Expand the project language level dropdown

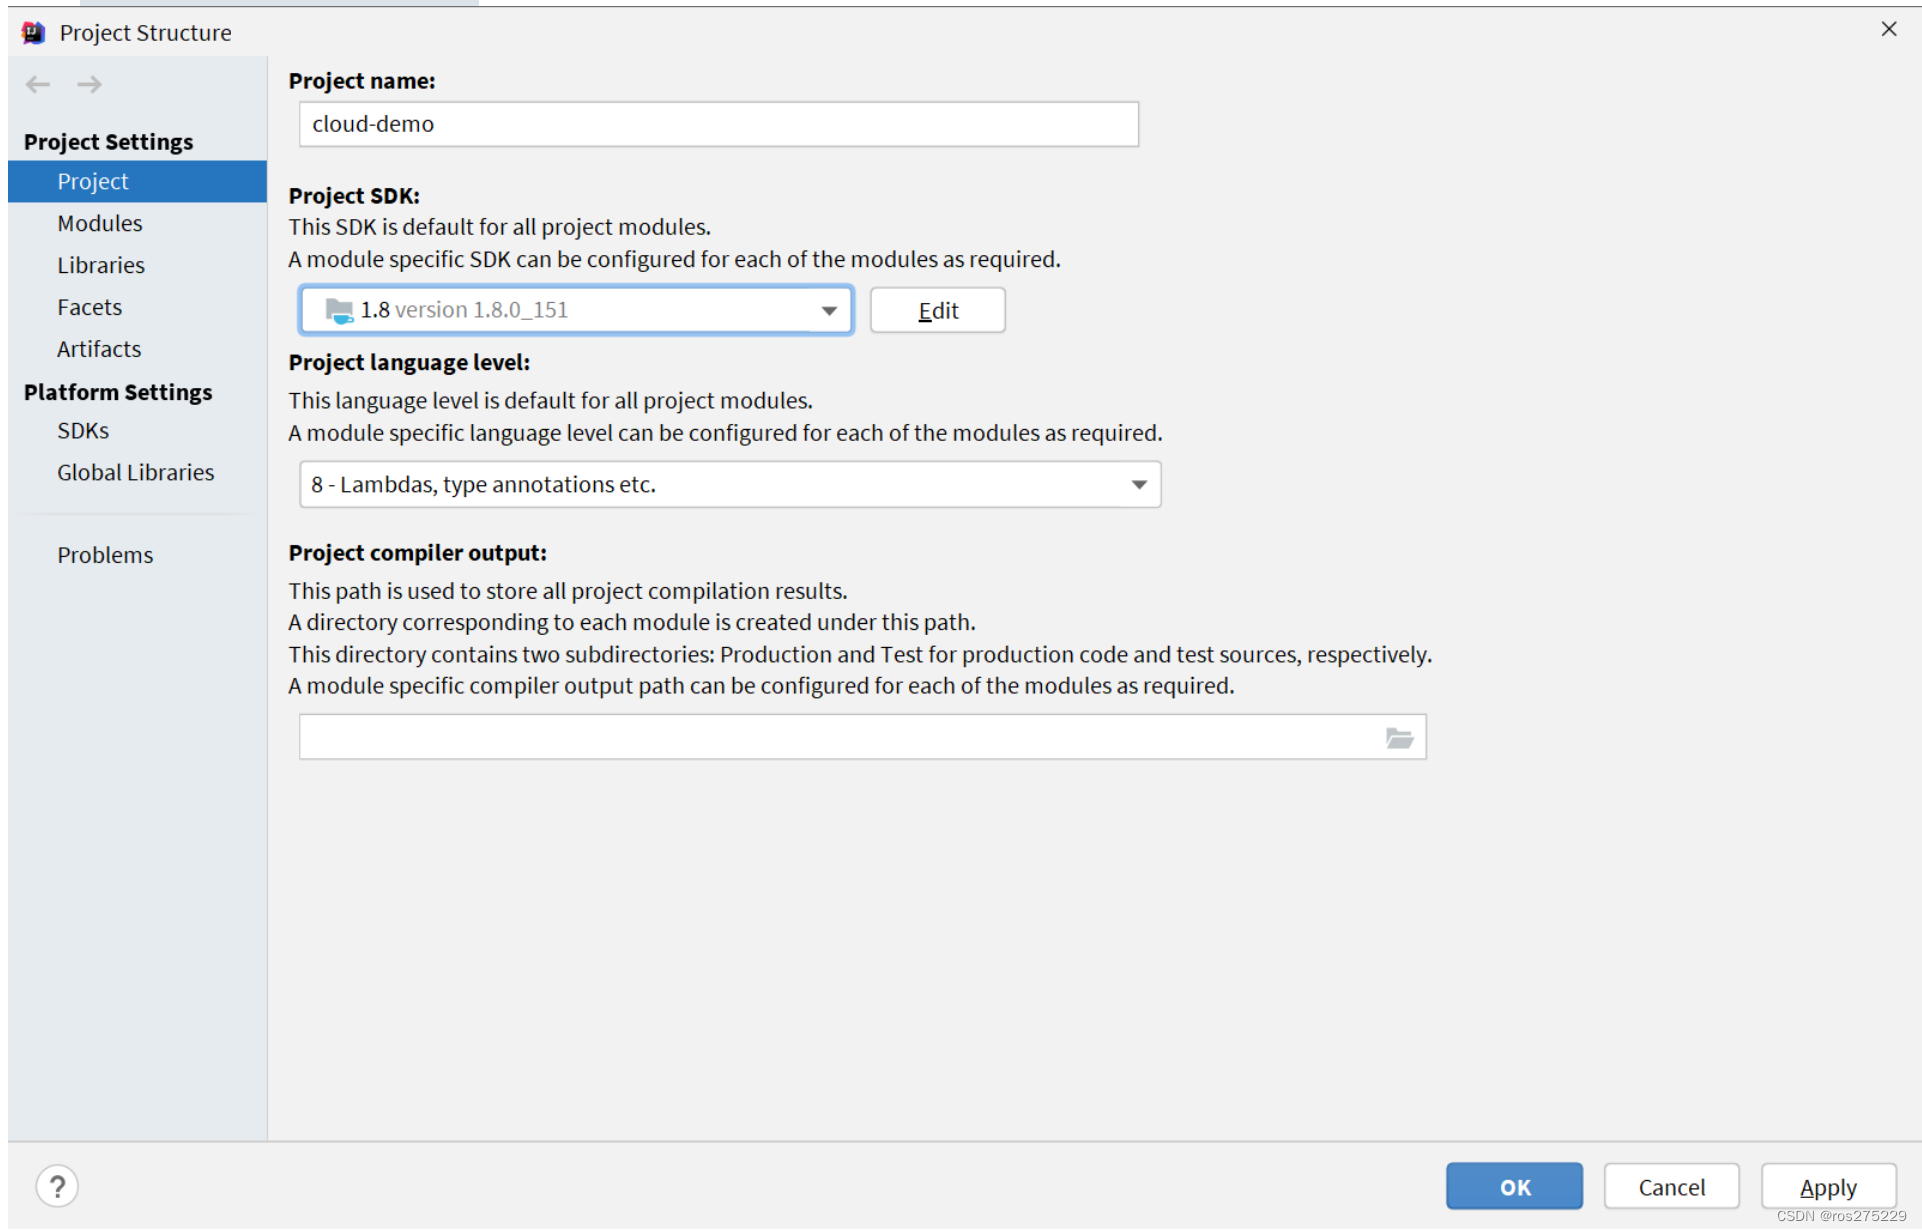tap(1138, 485)
